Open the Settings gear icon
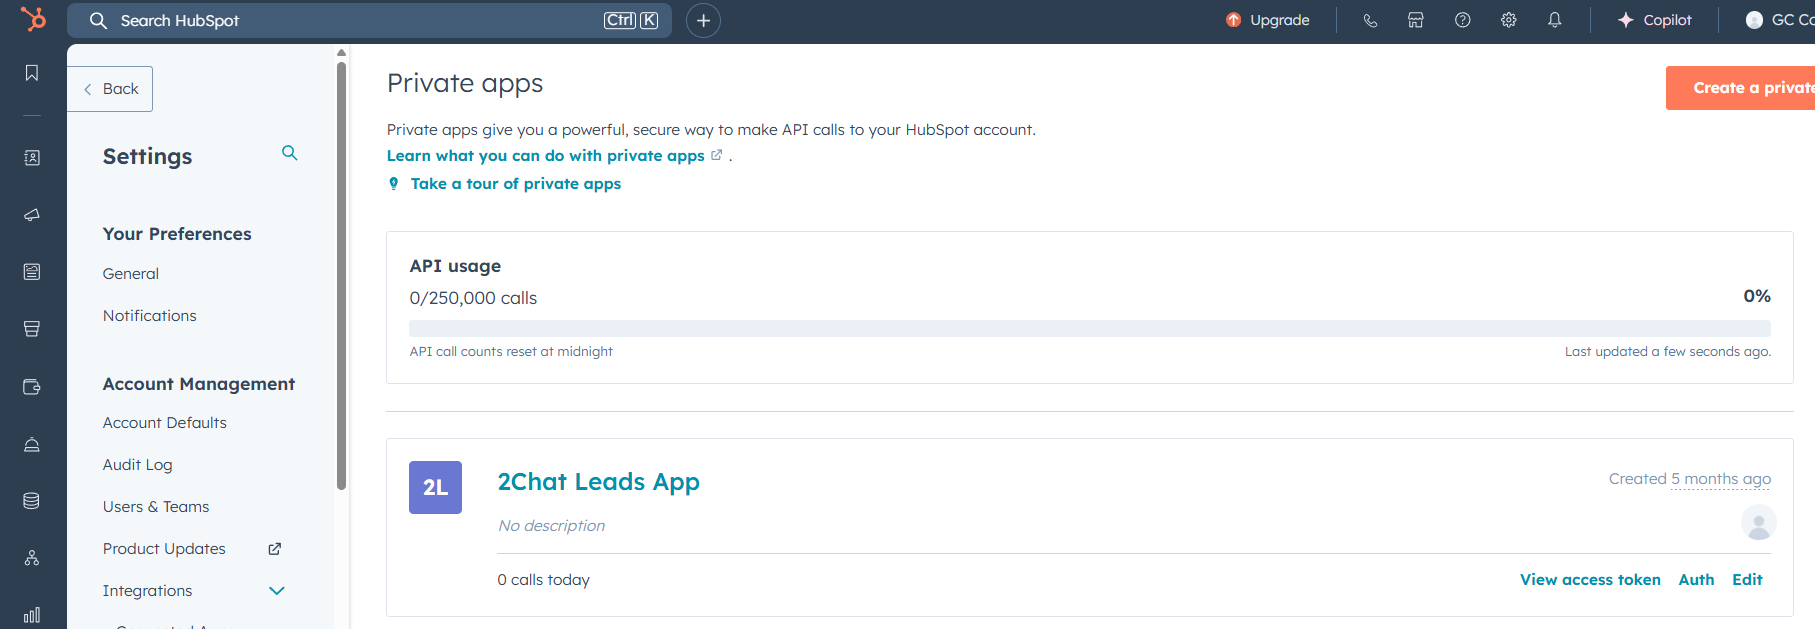 (x=1509, y=20)
